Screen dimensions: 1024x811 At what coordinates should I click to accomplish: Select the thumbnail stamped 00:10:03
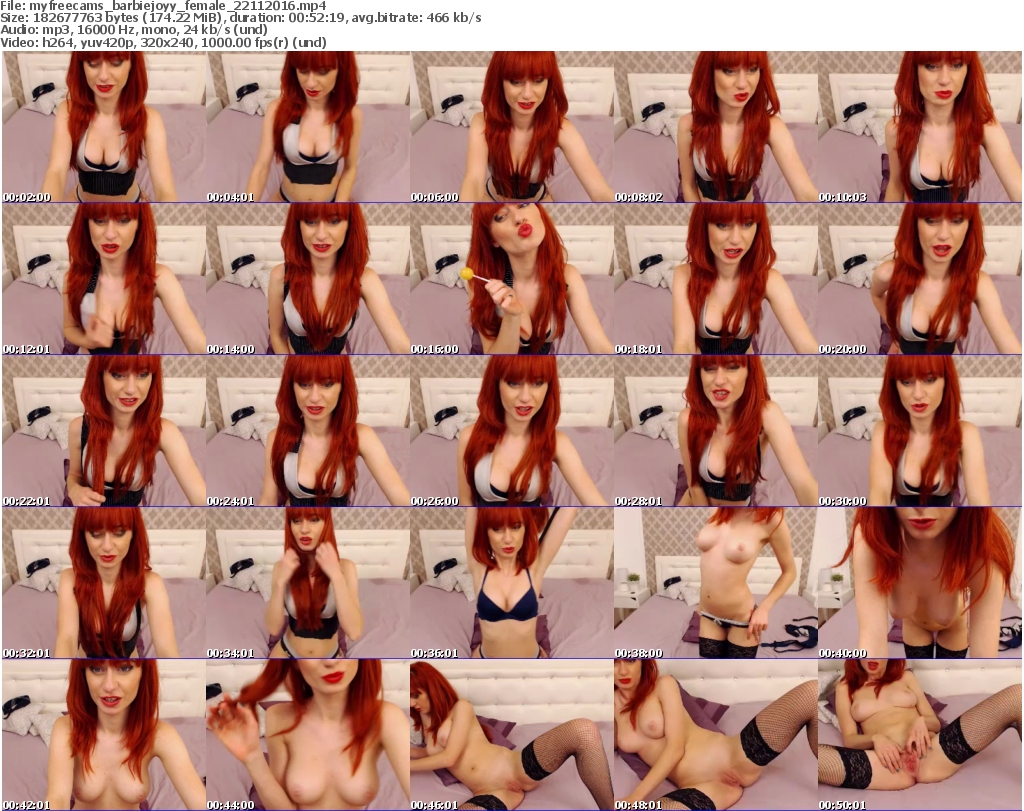(920, 127)
